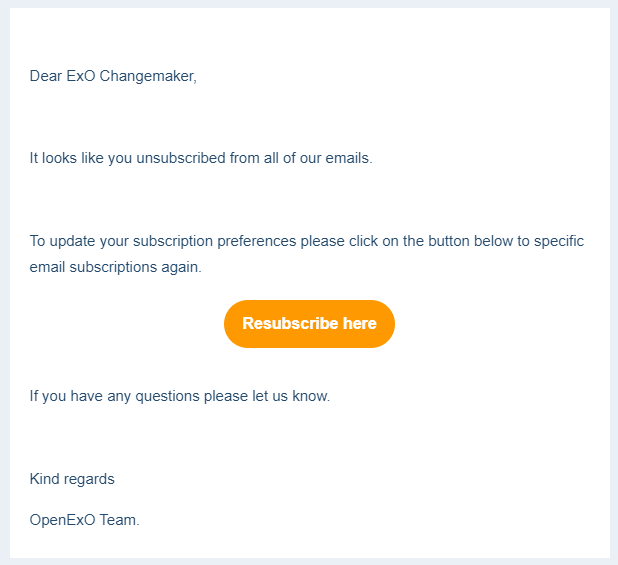Click the word unsubscribed in the message

pyautogui.click(x=181, y=158)
